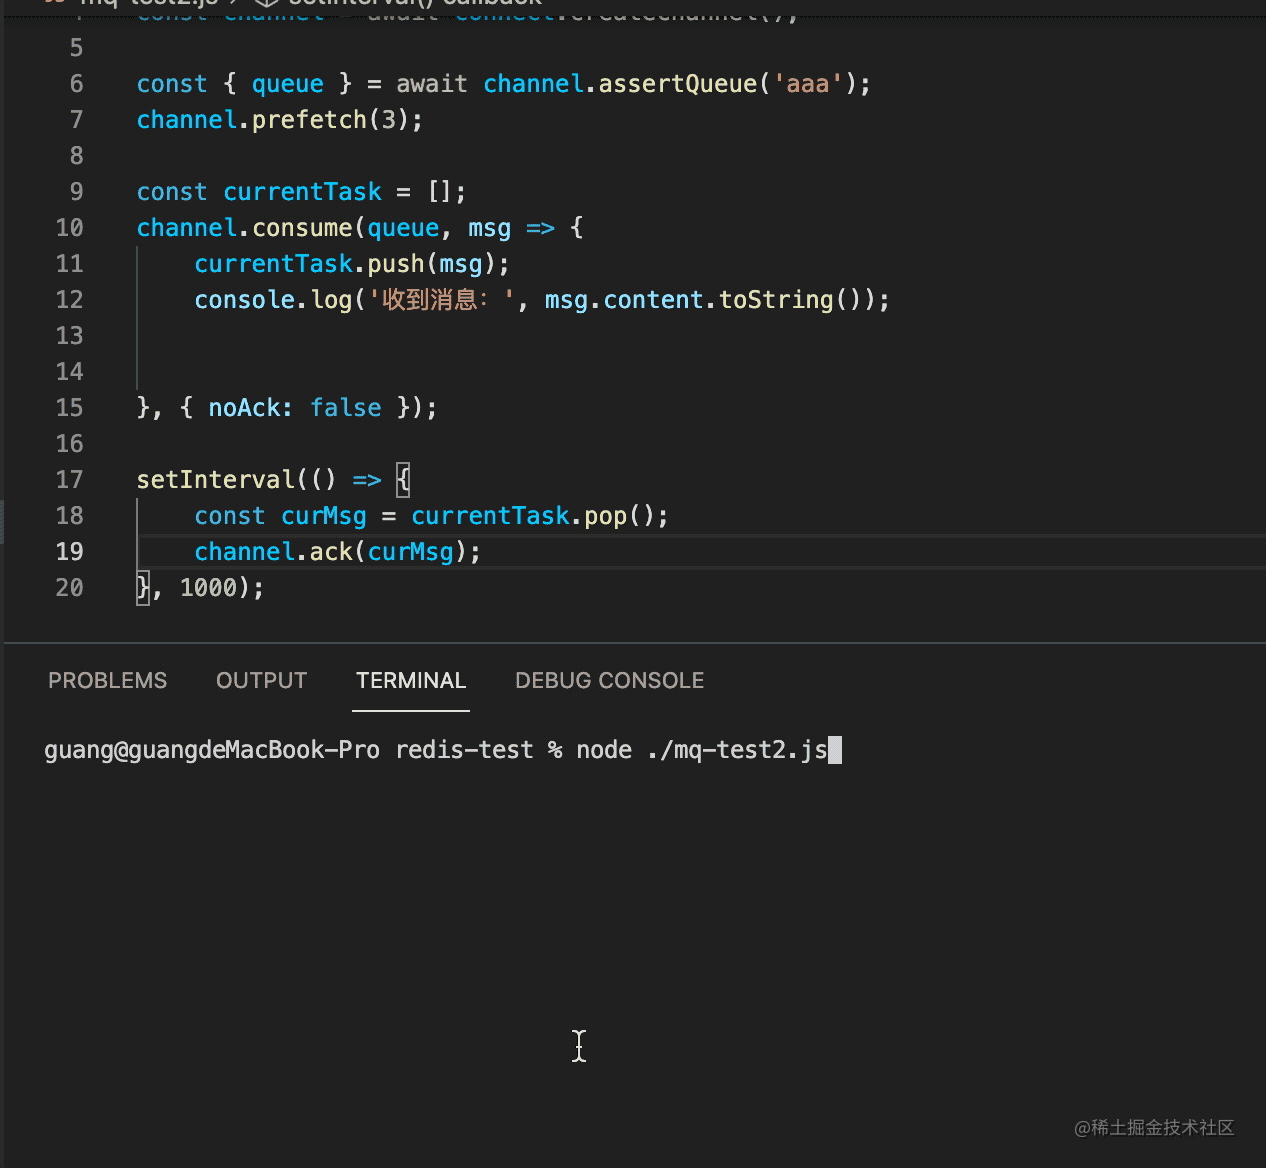Click the highlighted opening brace after setInterval
The height and width of the screenshot is (1168, 1266).
click(x=403, y=480)
